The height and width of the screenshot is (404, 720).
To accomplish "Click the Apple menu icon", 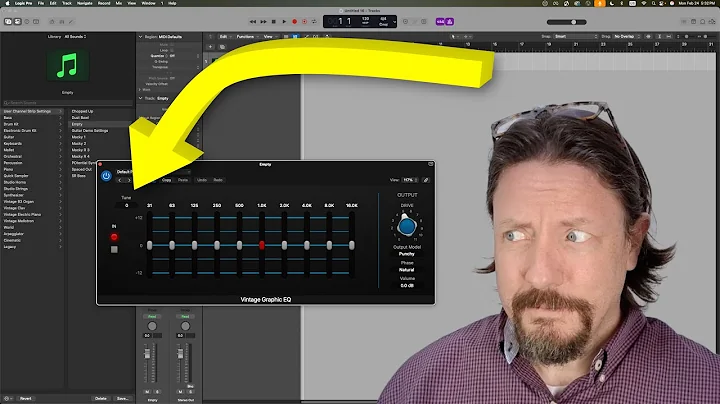I will pyautogui.click(x=5, y=3).
